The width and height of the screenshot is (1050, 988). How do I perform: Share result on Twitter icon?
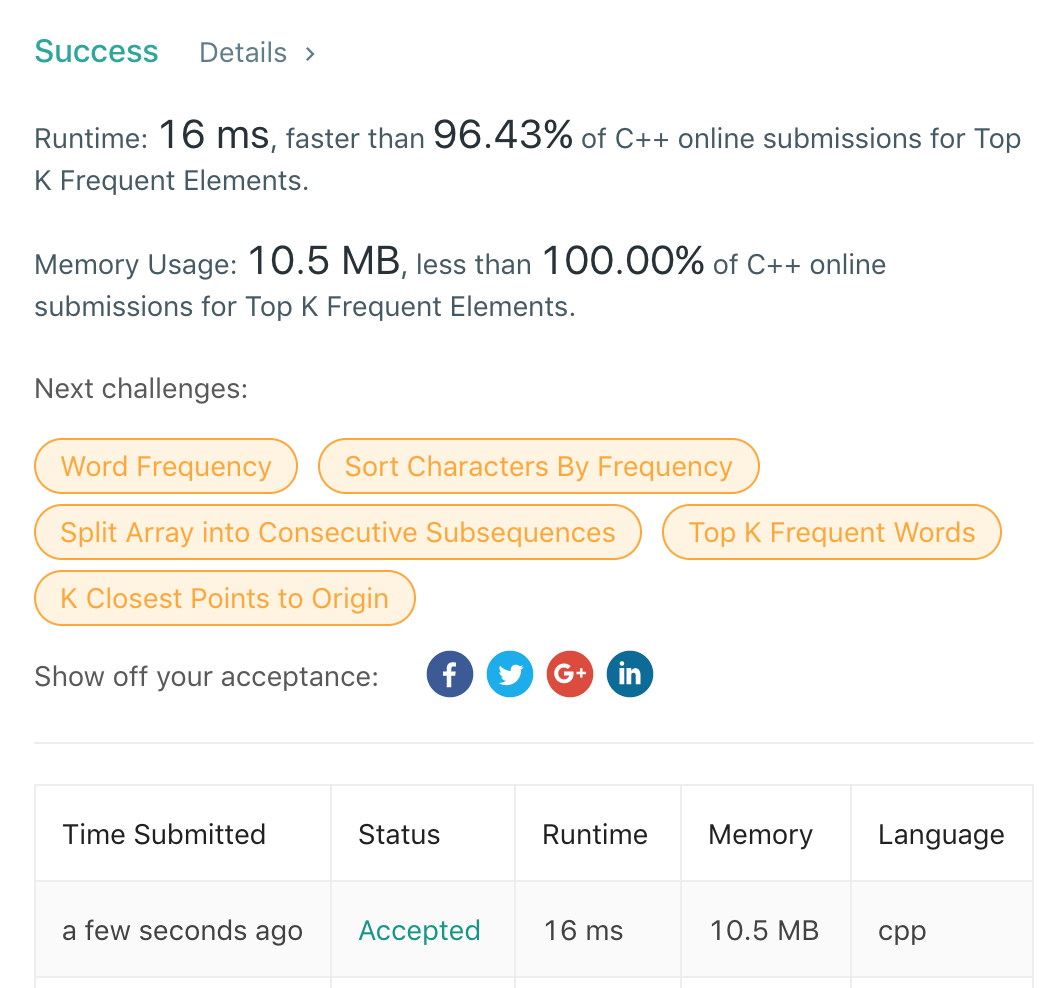point(510,675)
